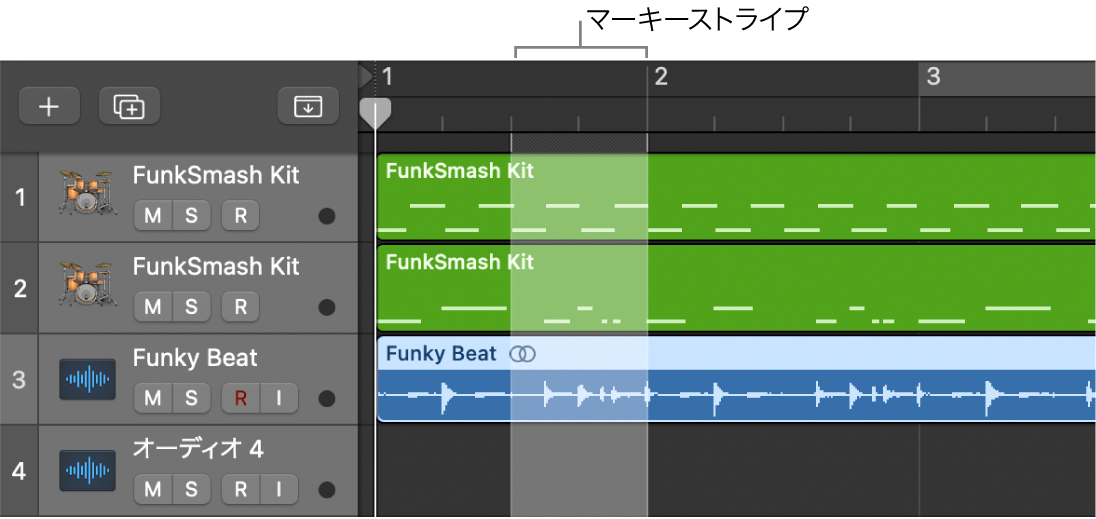Record-enable track 2 FunkSmash Kit
1096x519 pixels.
pyautogui.click(x=240, y=307)
